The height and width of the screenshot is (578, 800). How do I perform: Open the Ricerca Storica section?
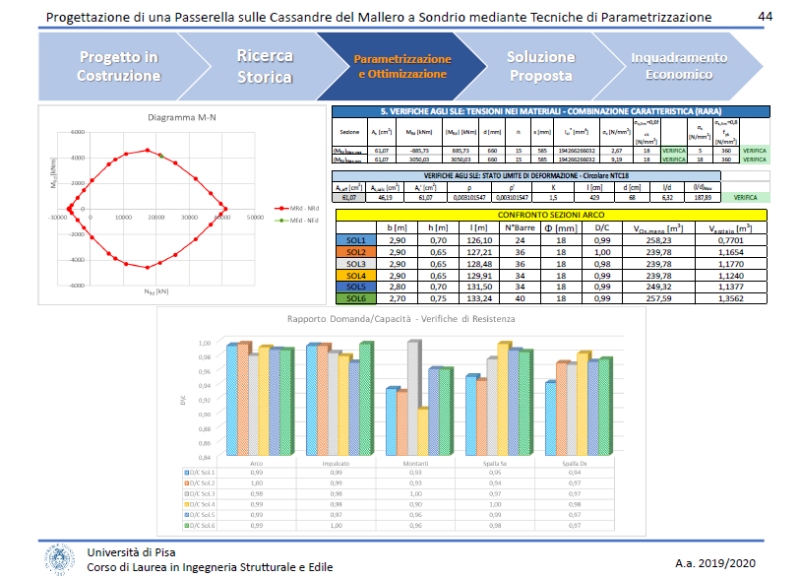coord(264,66)
